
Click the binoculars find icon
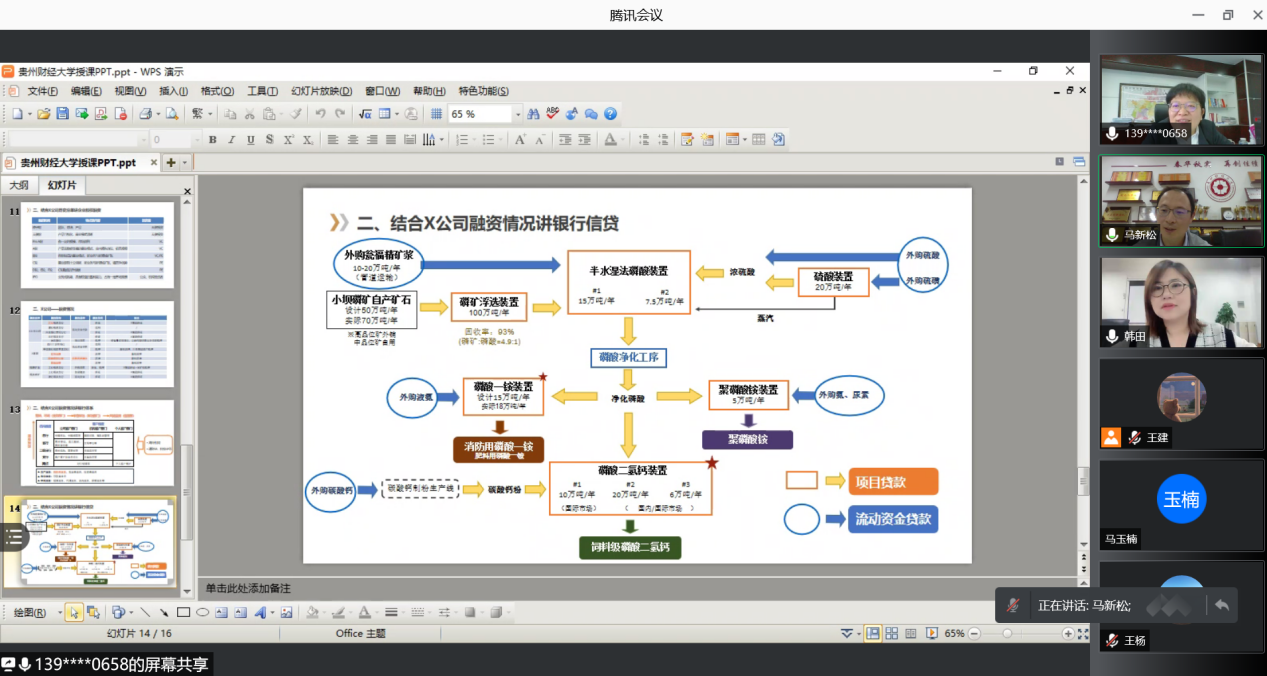pos(534,114)
